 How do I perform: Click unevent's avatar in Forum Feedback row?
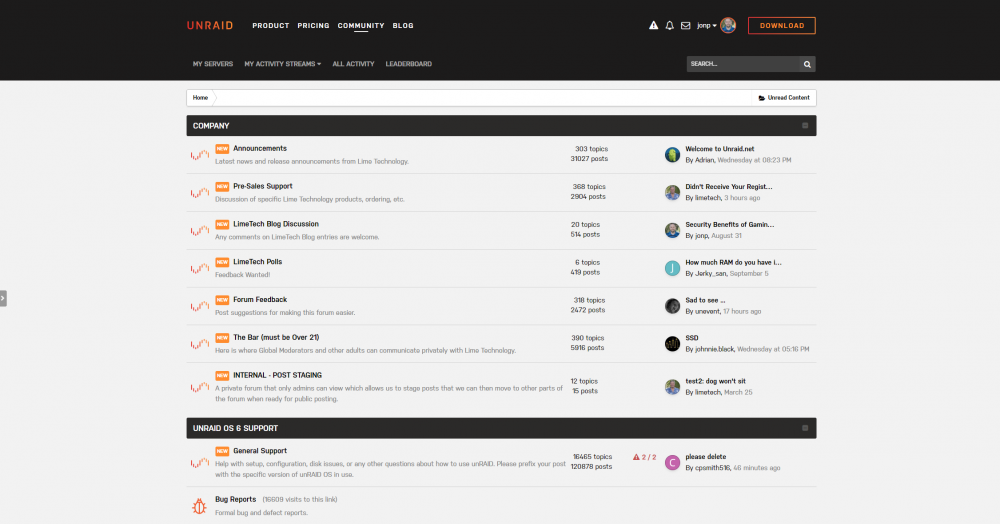pos(672,306)
